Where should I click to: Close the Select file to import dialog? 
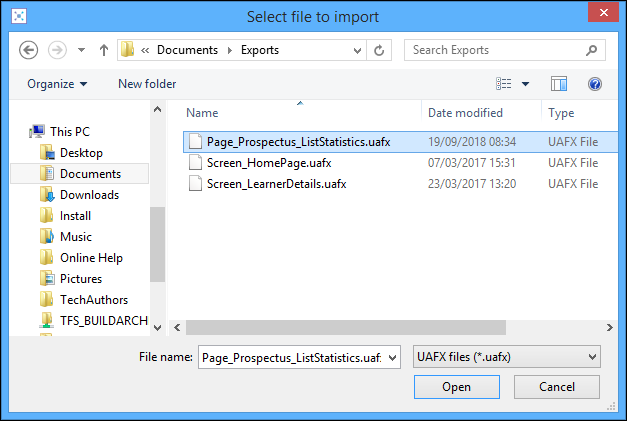point(603,12)
